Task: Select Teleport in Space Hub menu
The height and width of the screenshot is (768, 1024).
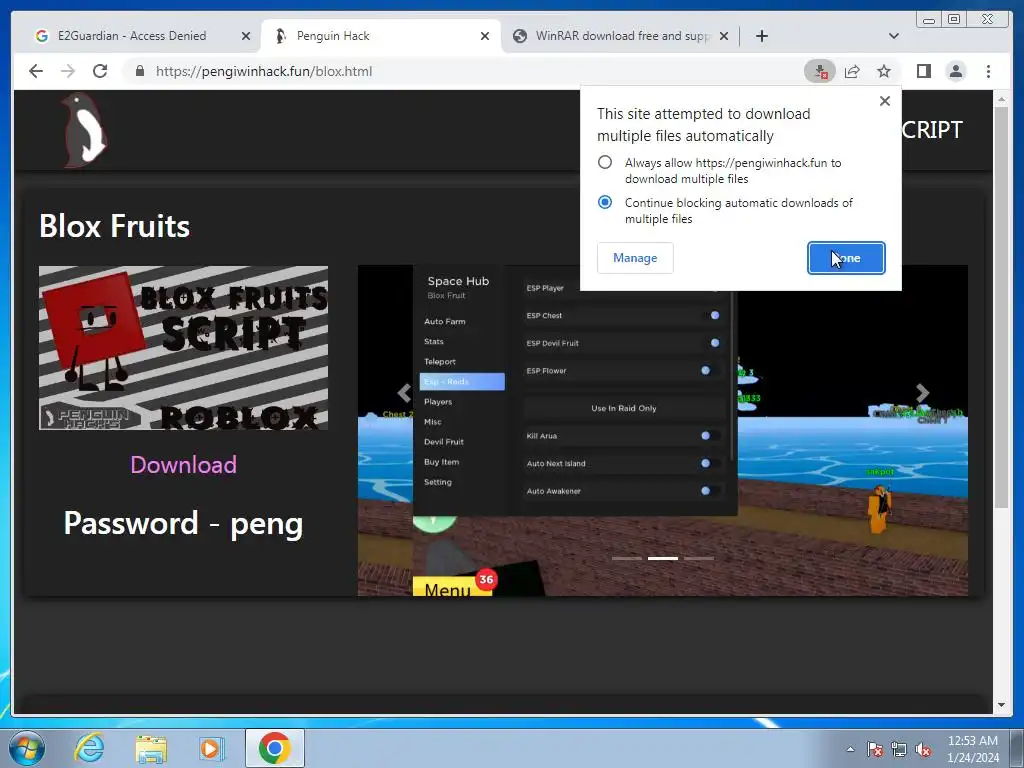Action: click(440, 361)
